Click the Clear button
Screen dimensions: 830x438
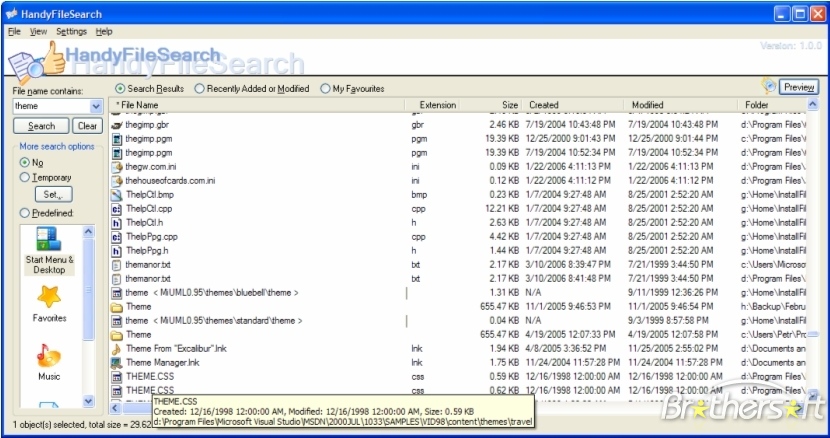point(87,126)
